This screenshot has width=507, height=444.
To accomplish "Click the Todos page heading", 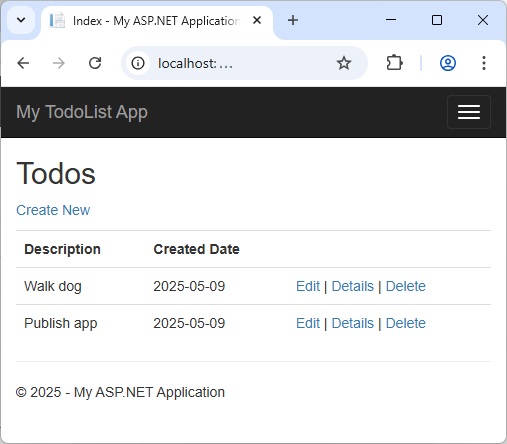I will pyautogui.click(x=56, y=173).
